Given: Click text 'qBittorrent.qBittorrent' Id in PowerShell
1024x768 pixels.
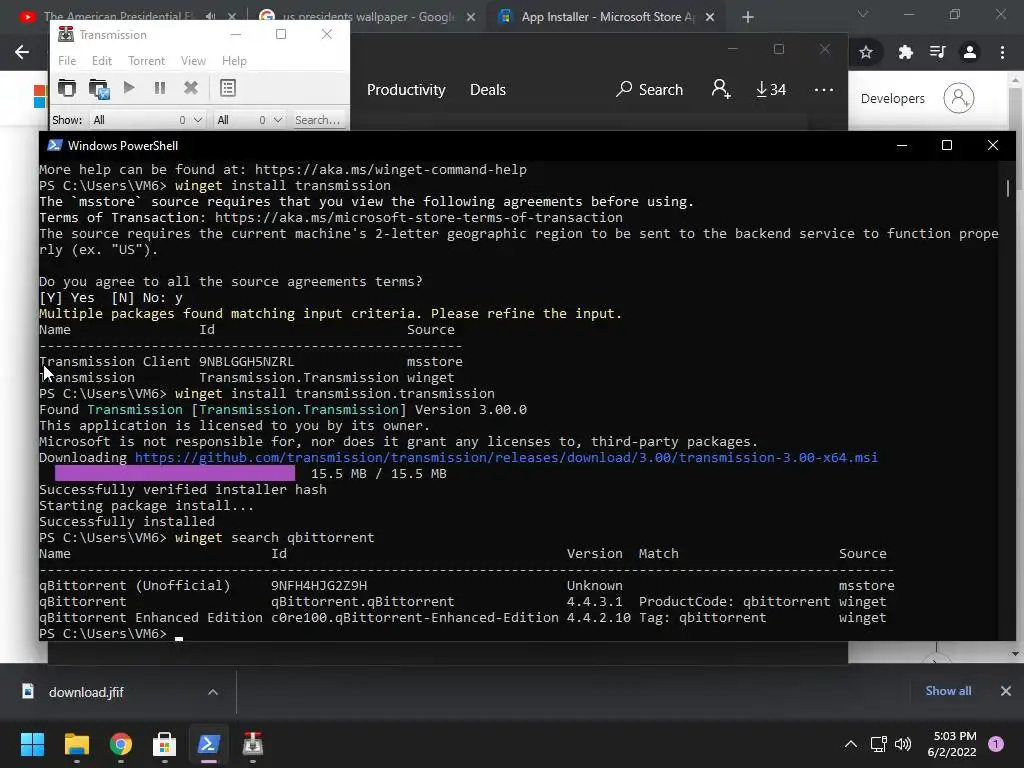Looking at the screenshot, I should [x=362, y=601].
